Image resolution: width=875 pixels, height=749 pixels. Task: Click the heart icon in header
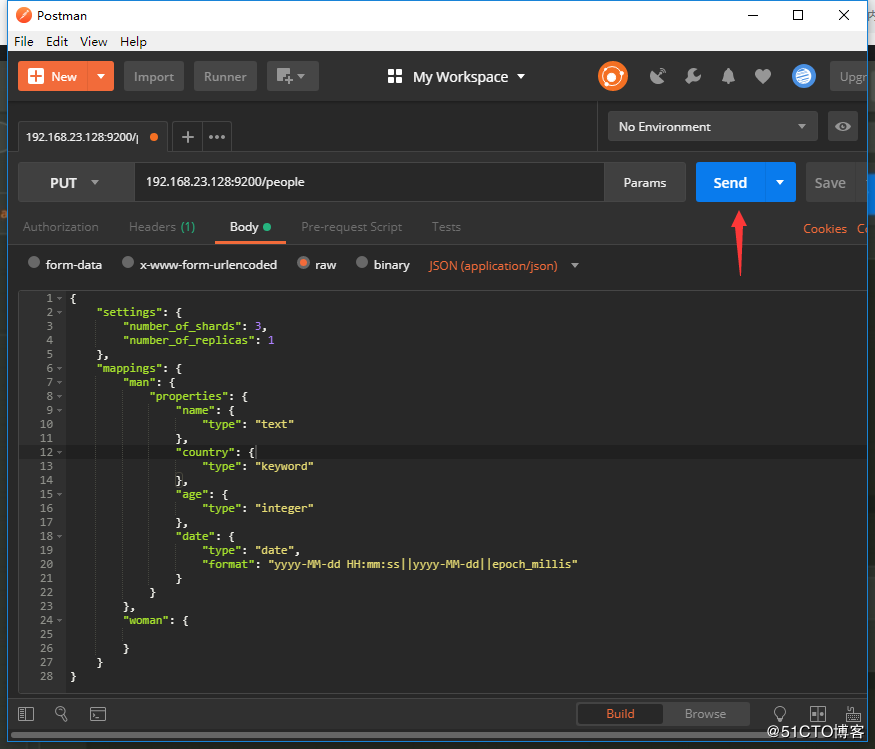(x=763, y=76)
